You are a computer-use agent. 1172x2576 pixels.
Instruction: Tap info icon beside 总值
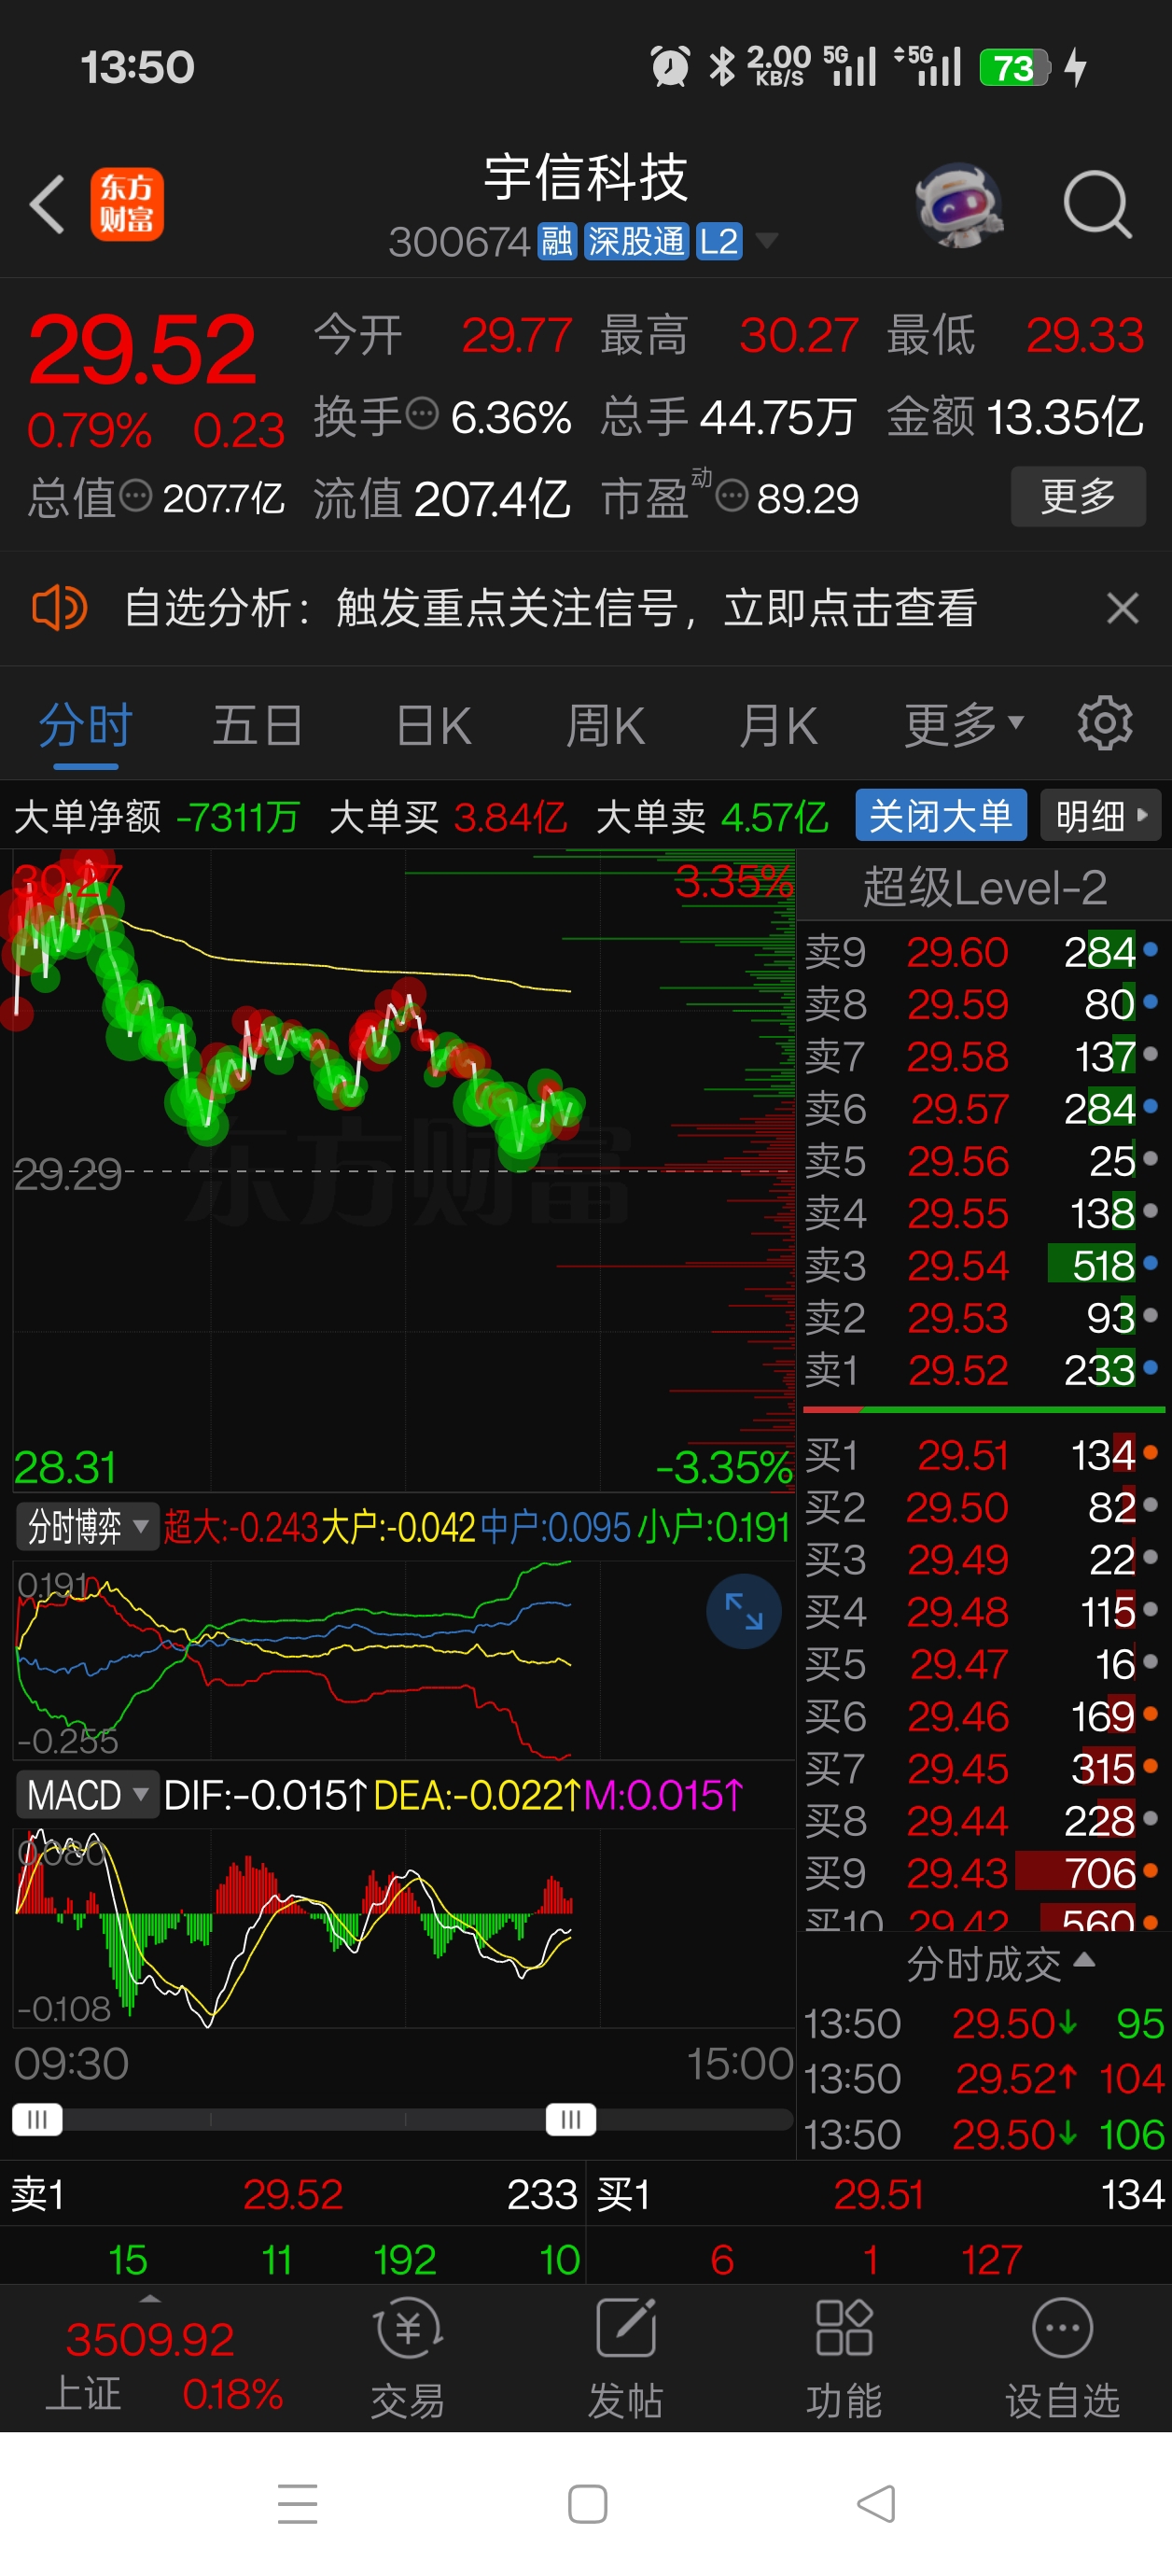tap(135, 494)
